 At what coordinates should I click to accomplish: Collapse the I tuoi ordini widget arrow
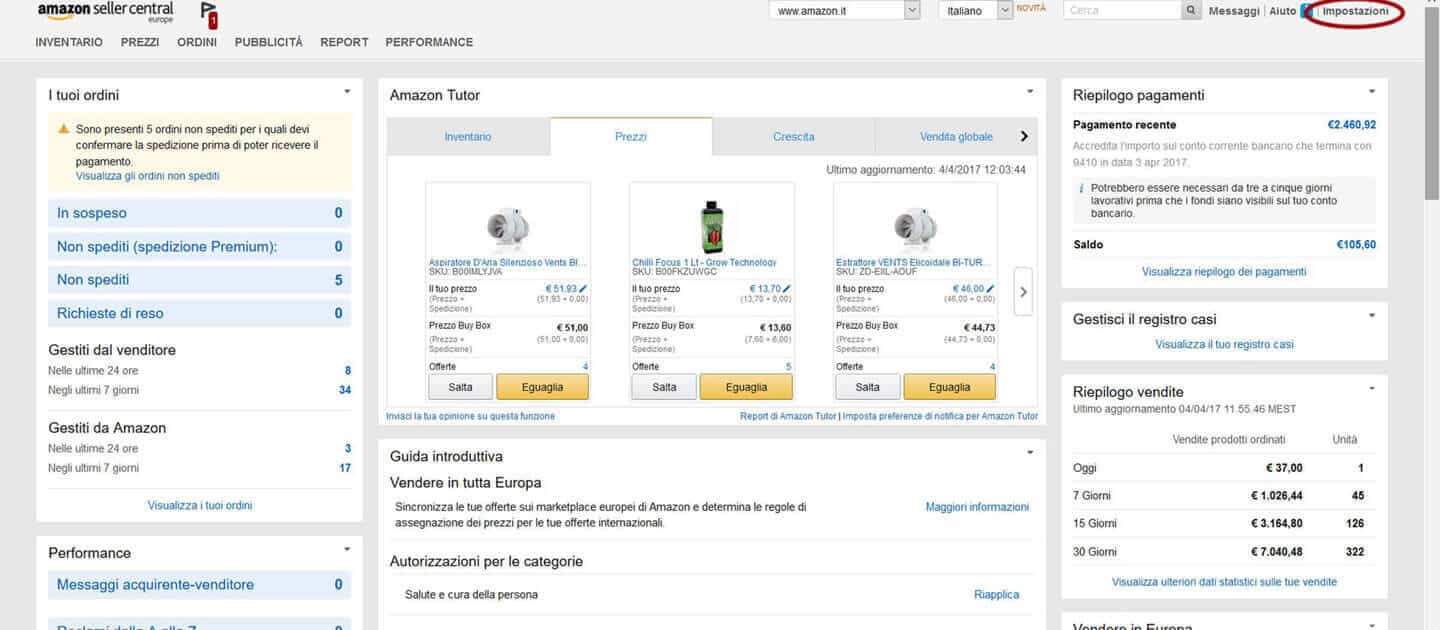(x=347, y=91)
